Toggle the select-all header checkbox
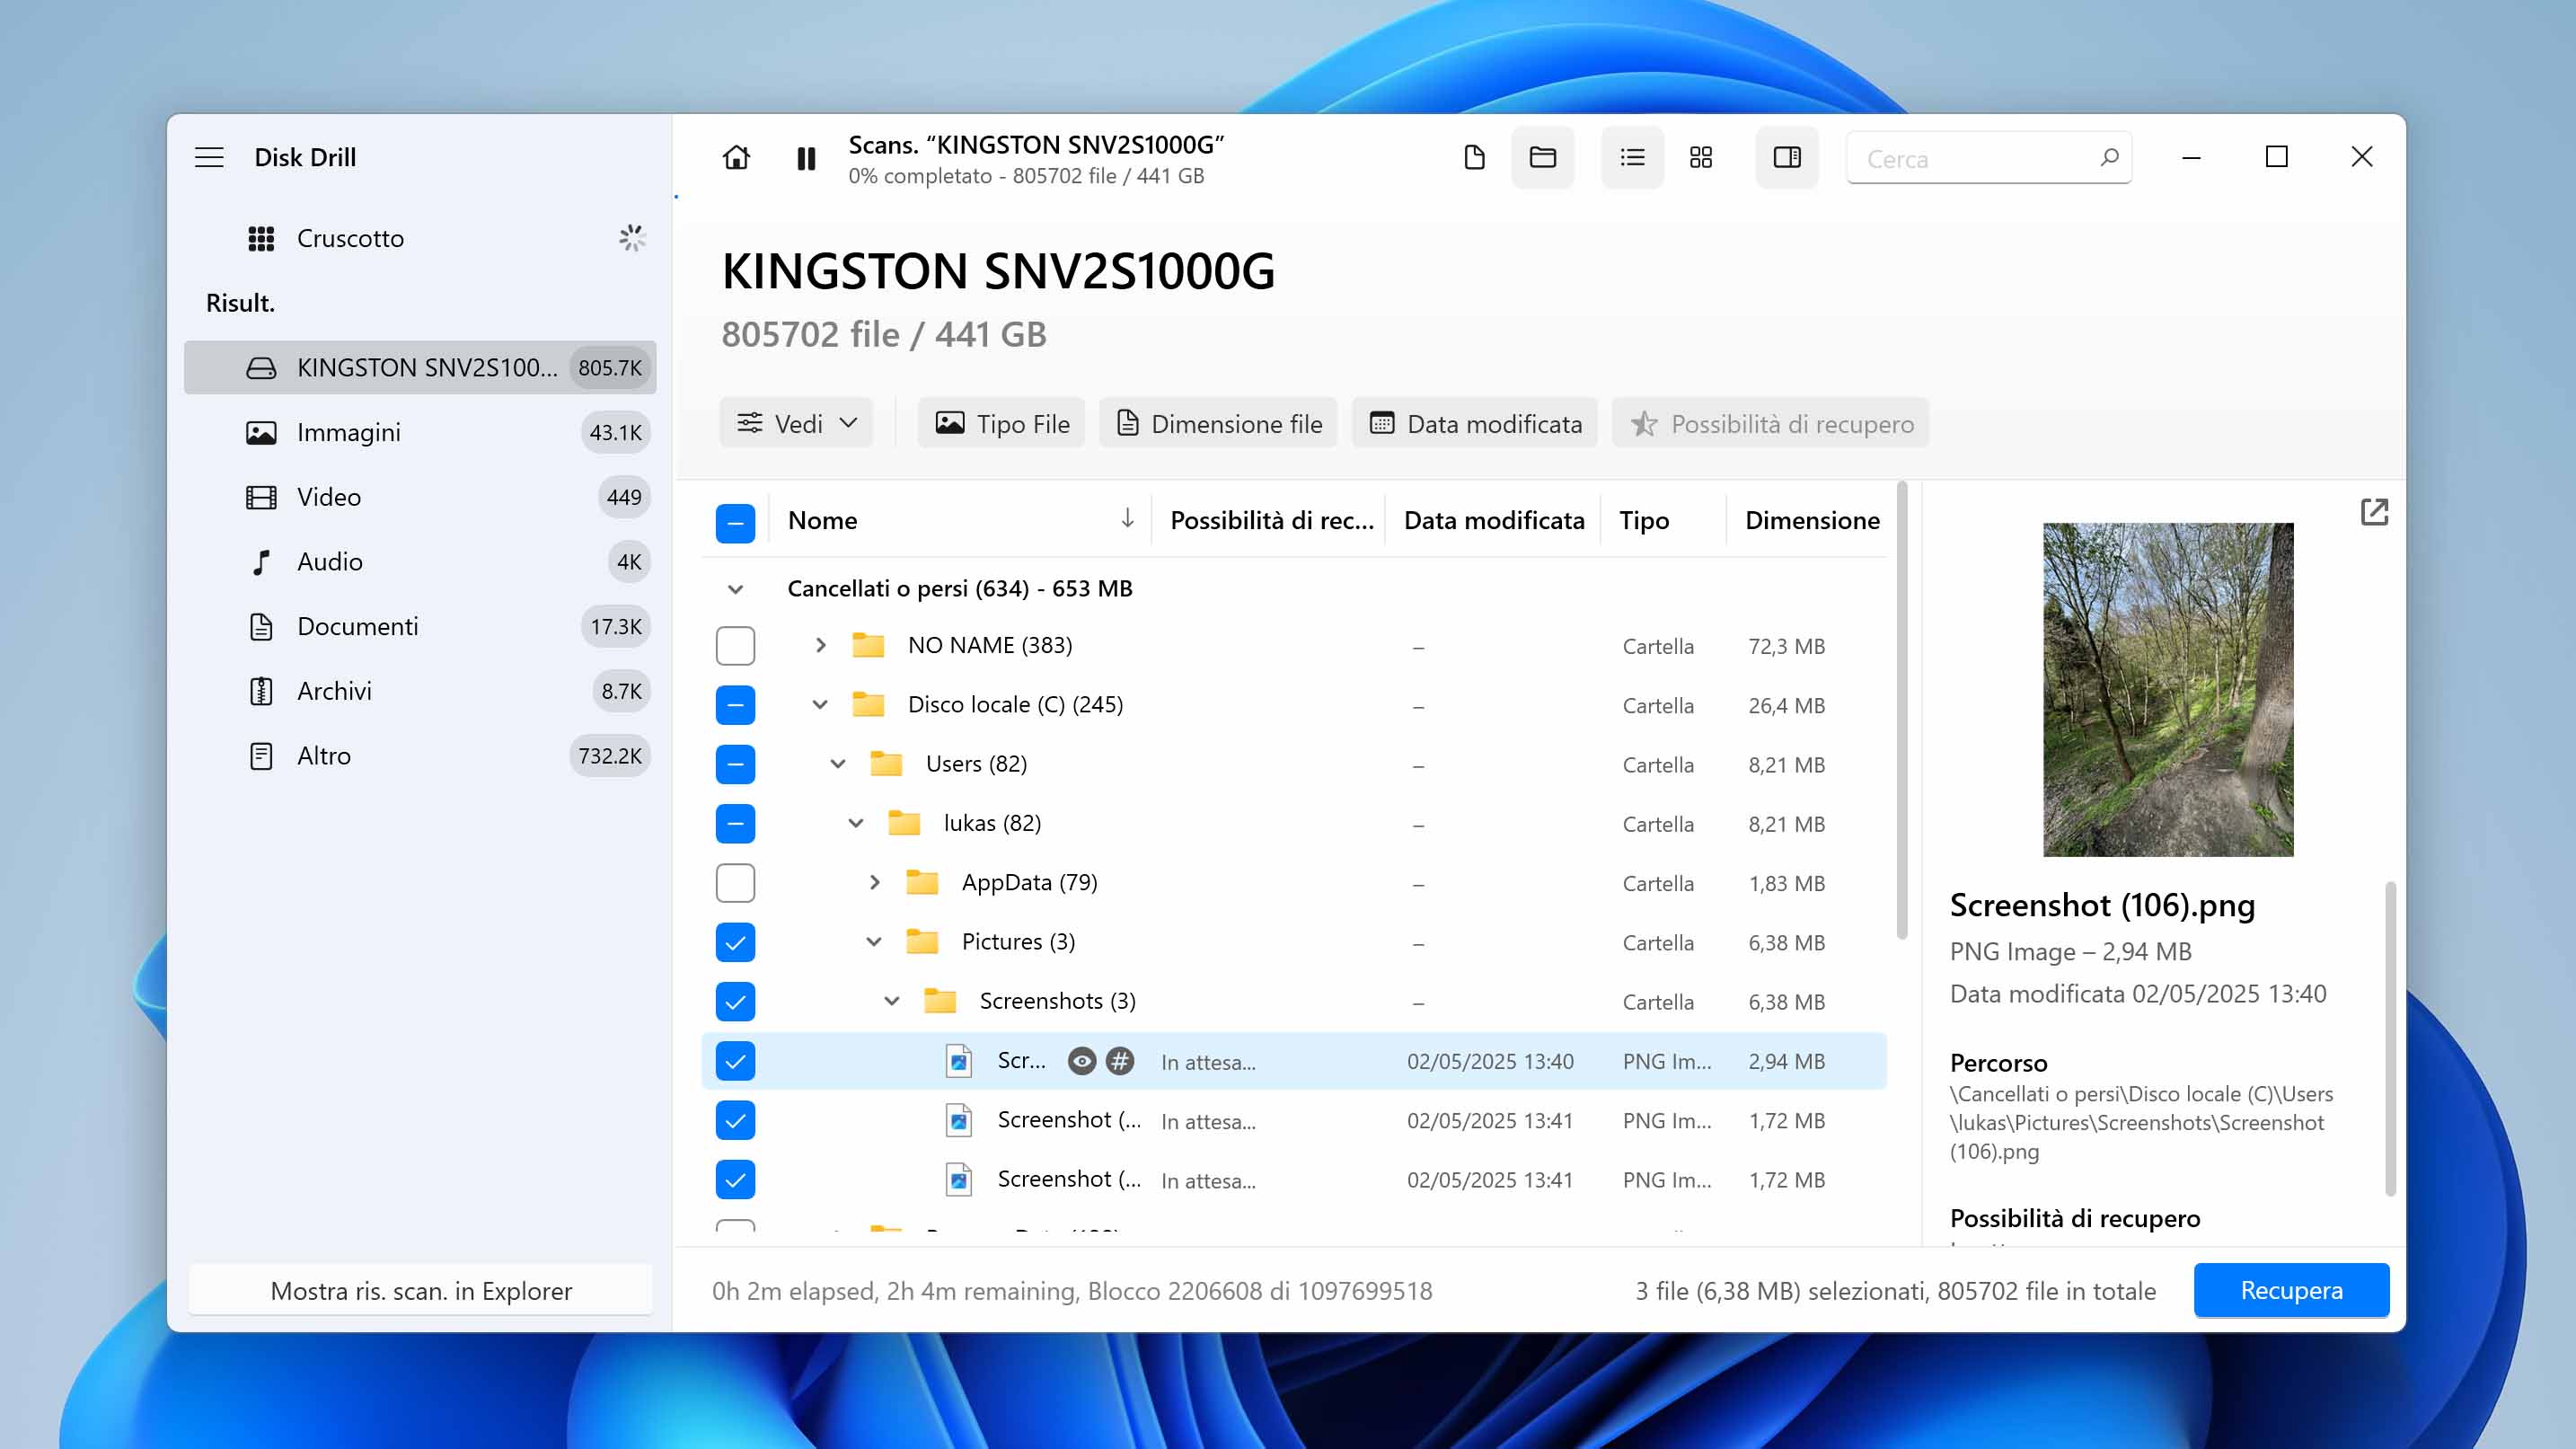 (x=735, y=522)
